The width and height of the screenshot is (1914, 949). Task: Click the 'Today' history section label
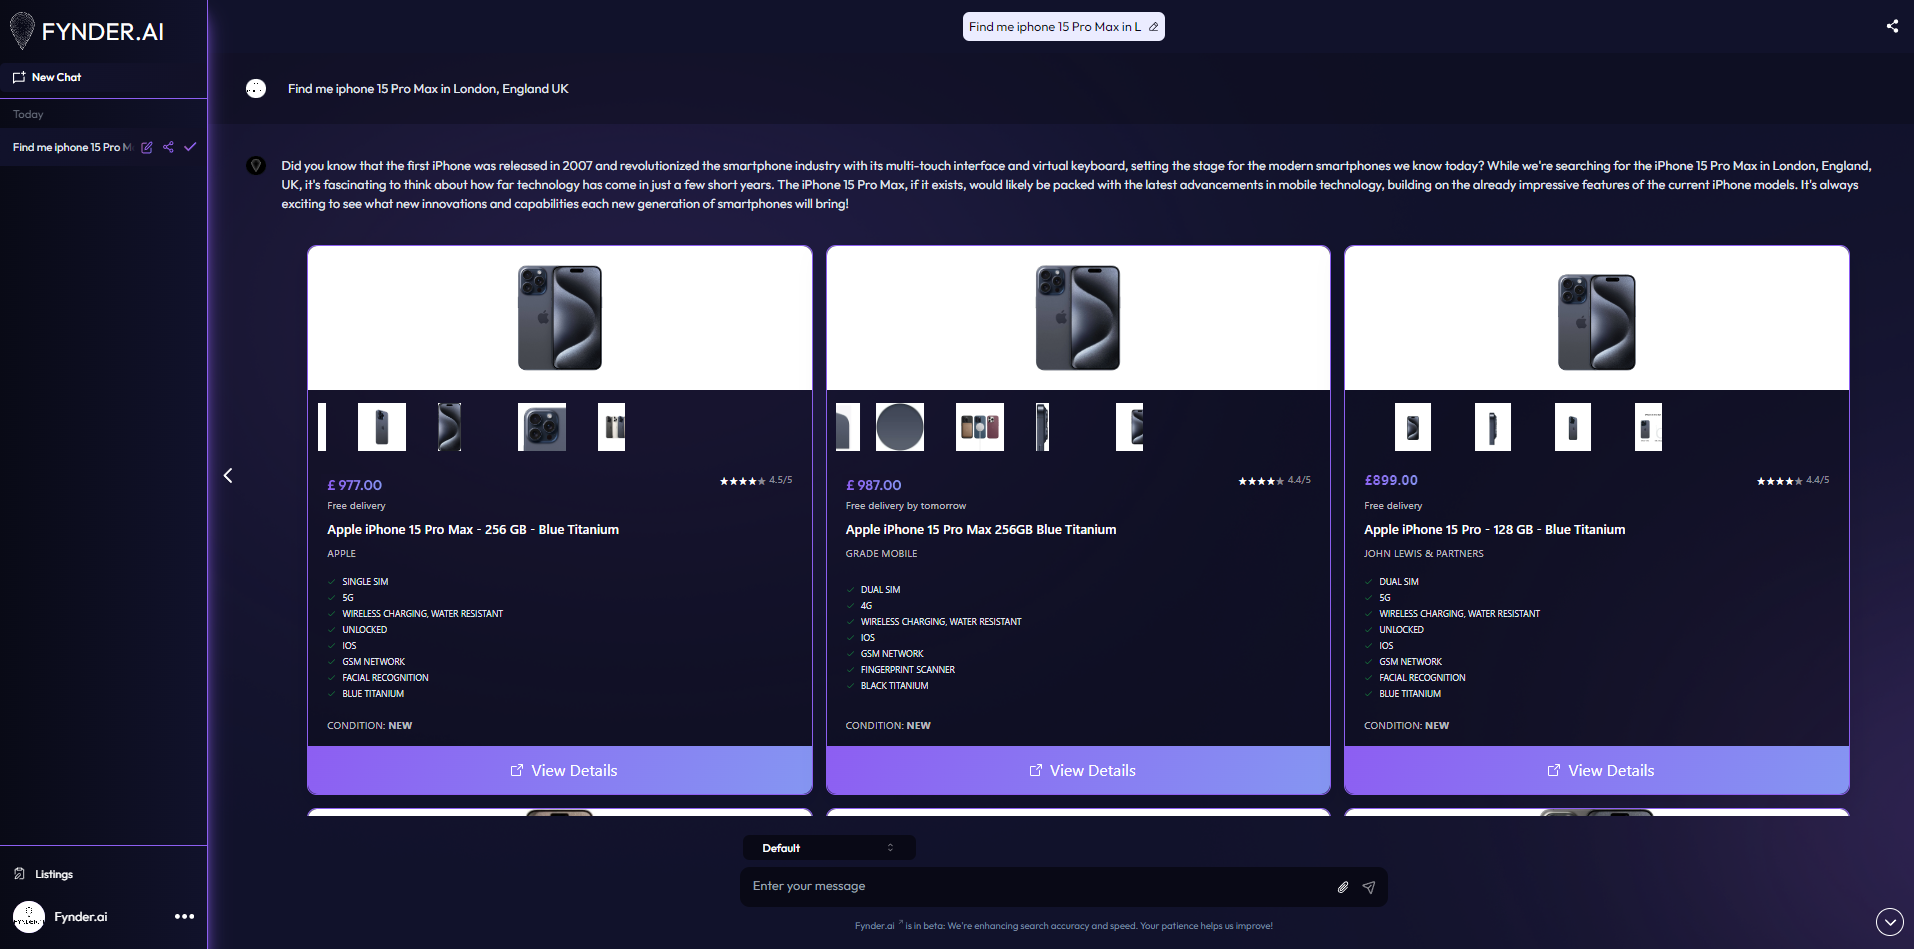click(x=28, y=114)
